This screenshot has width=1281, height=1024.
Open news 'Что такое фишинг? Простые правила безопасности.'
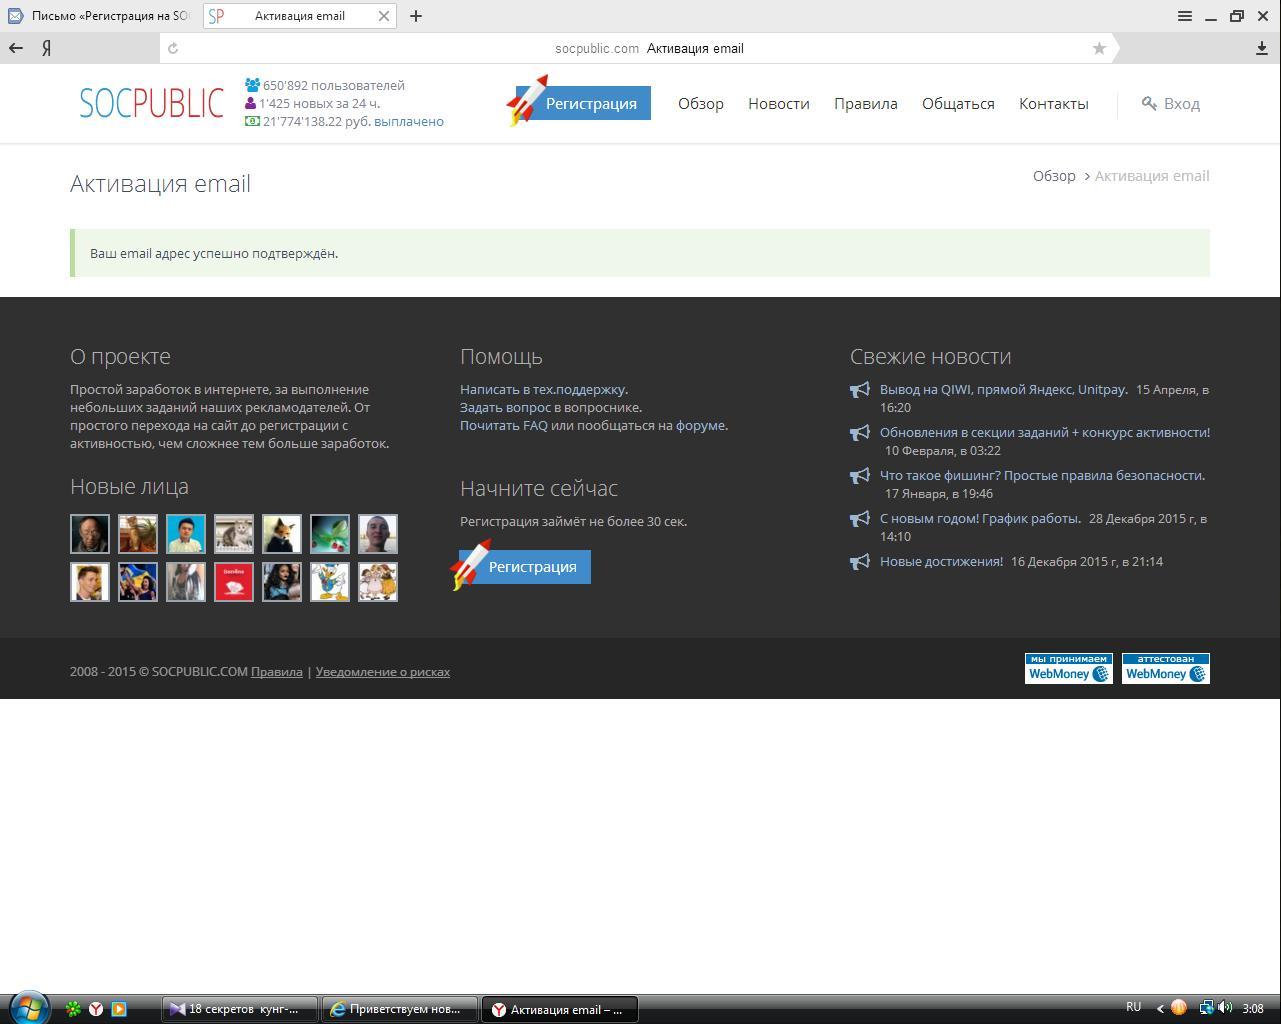tap(1042, 475)
